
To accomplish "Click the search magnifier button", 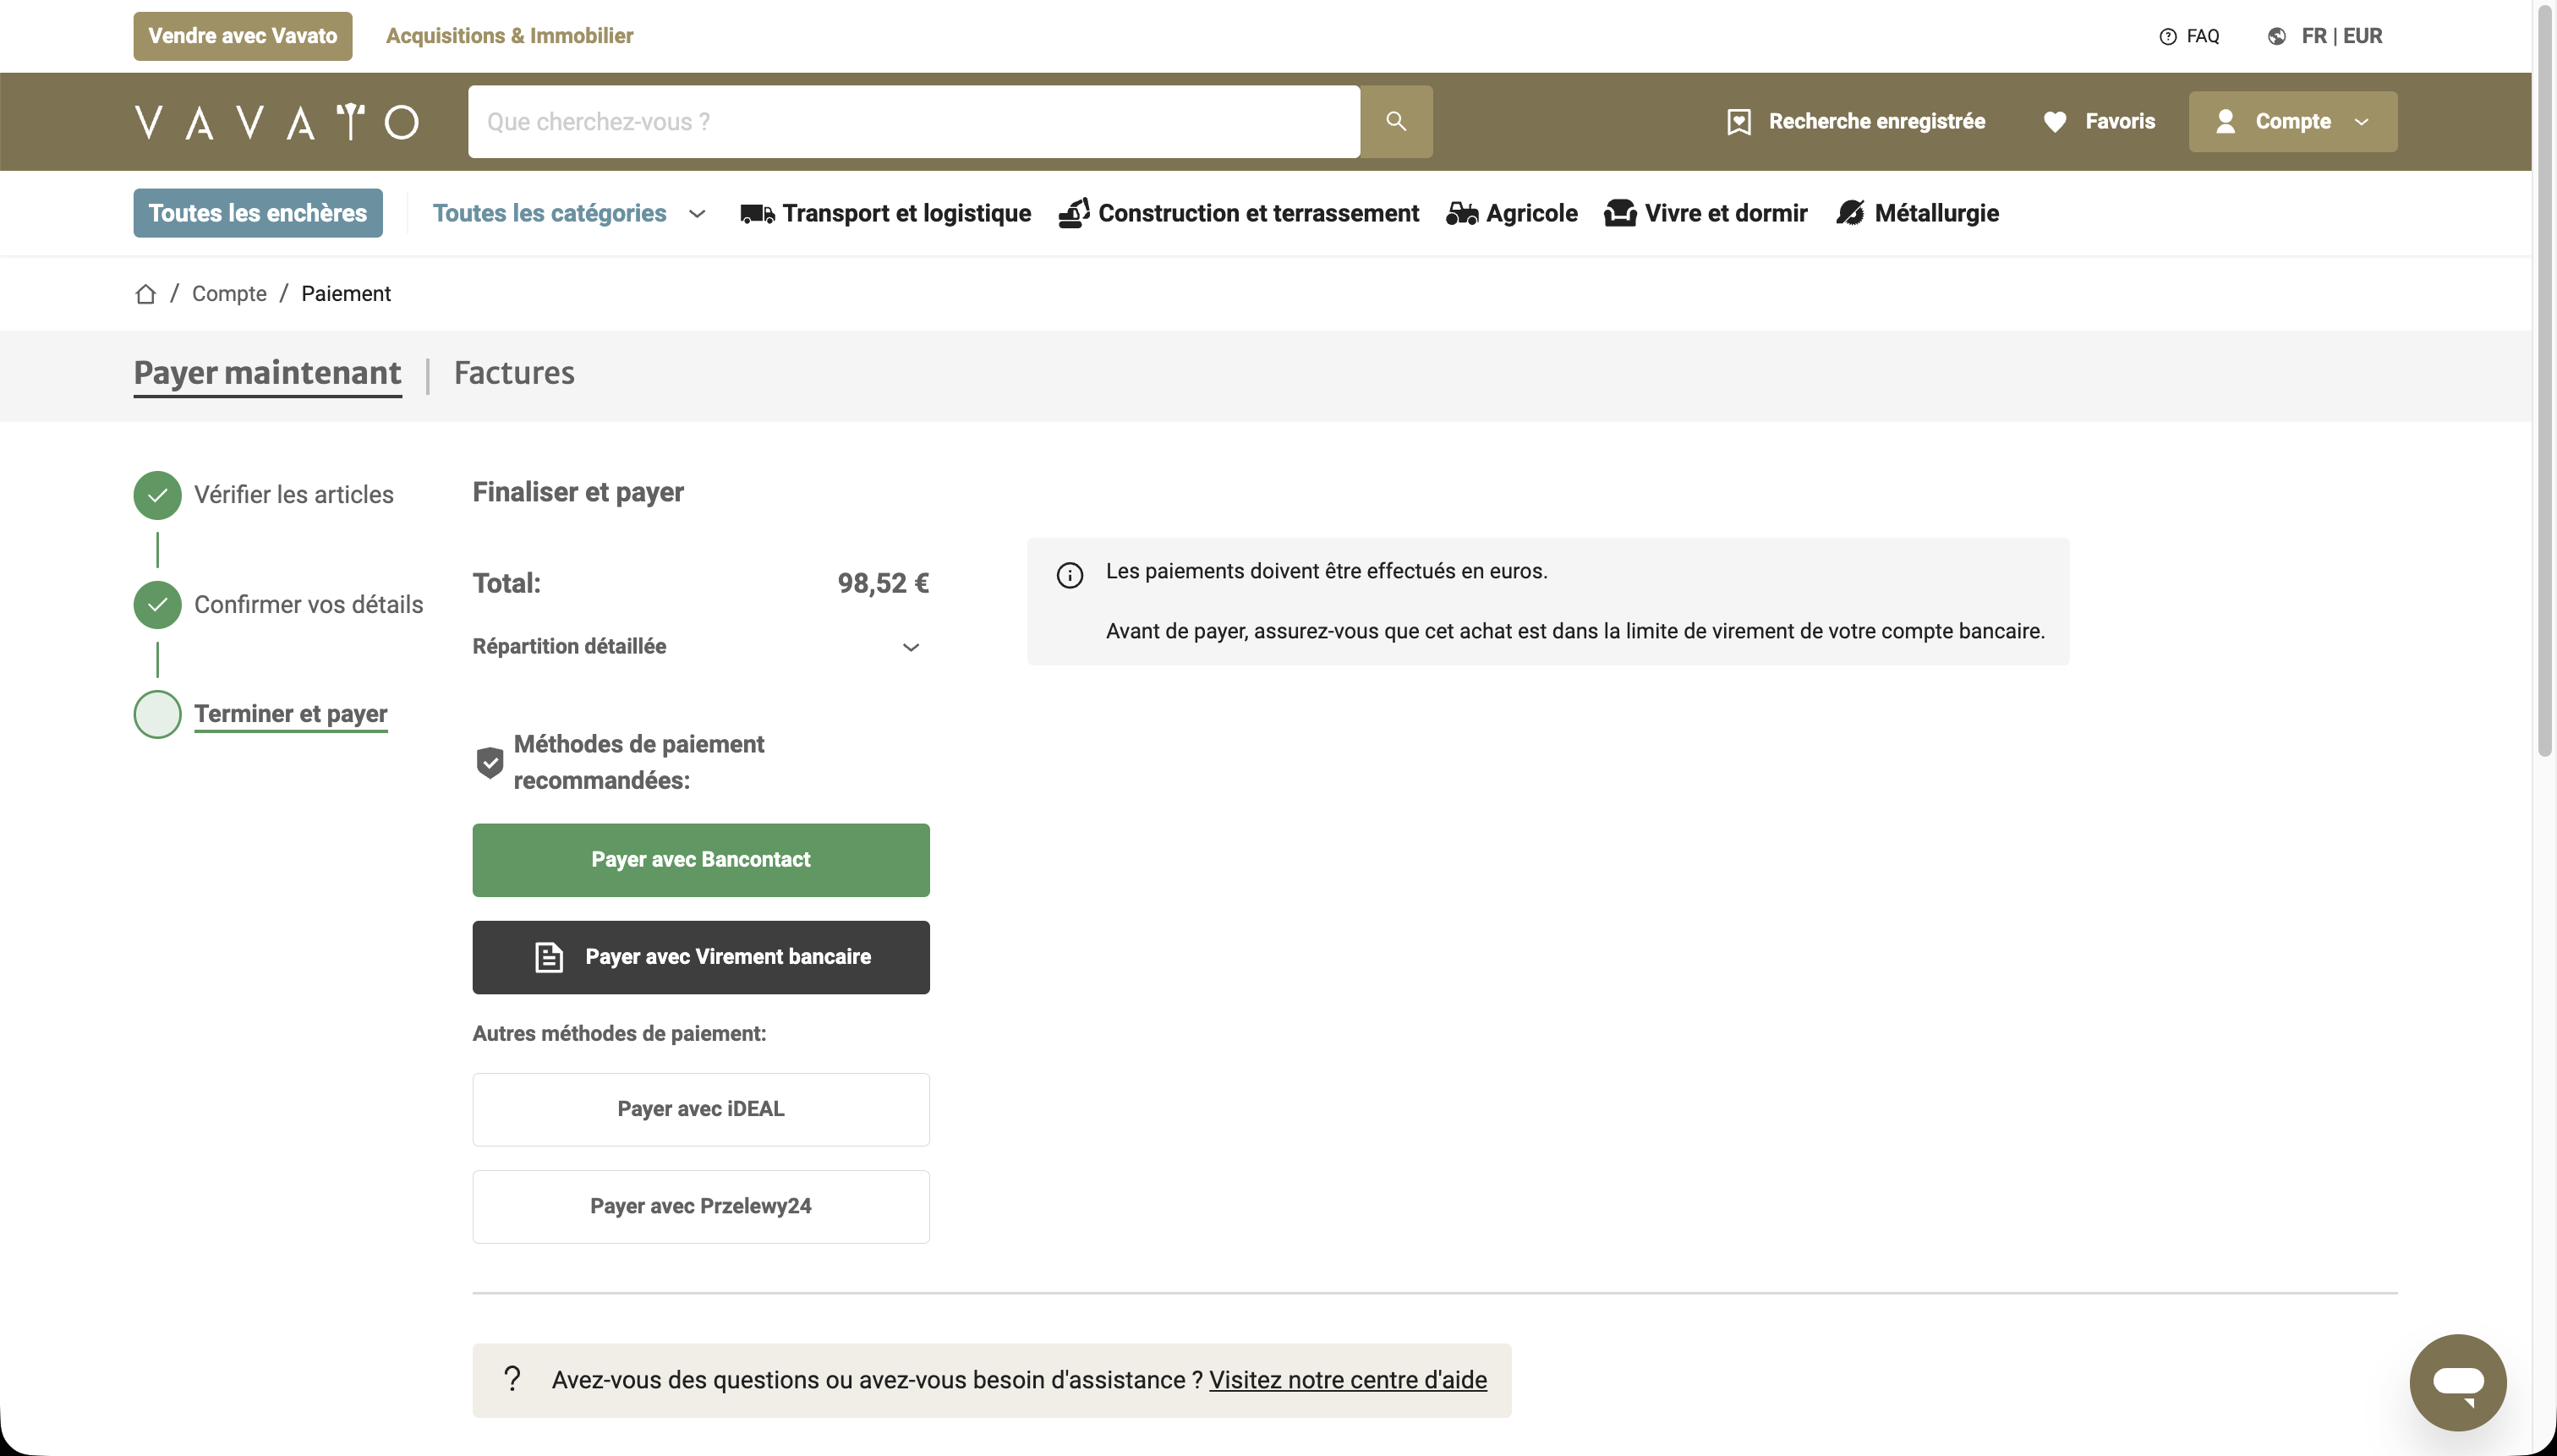I will point(1396,121).
